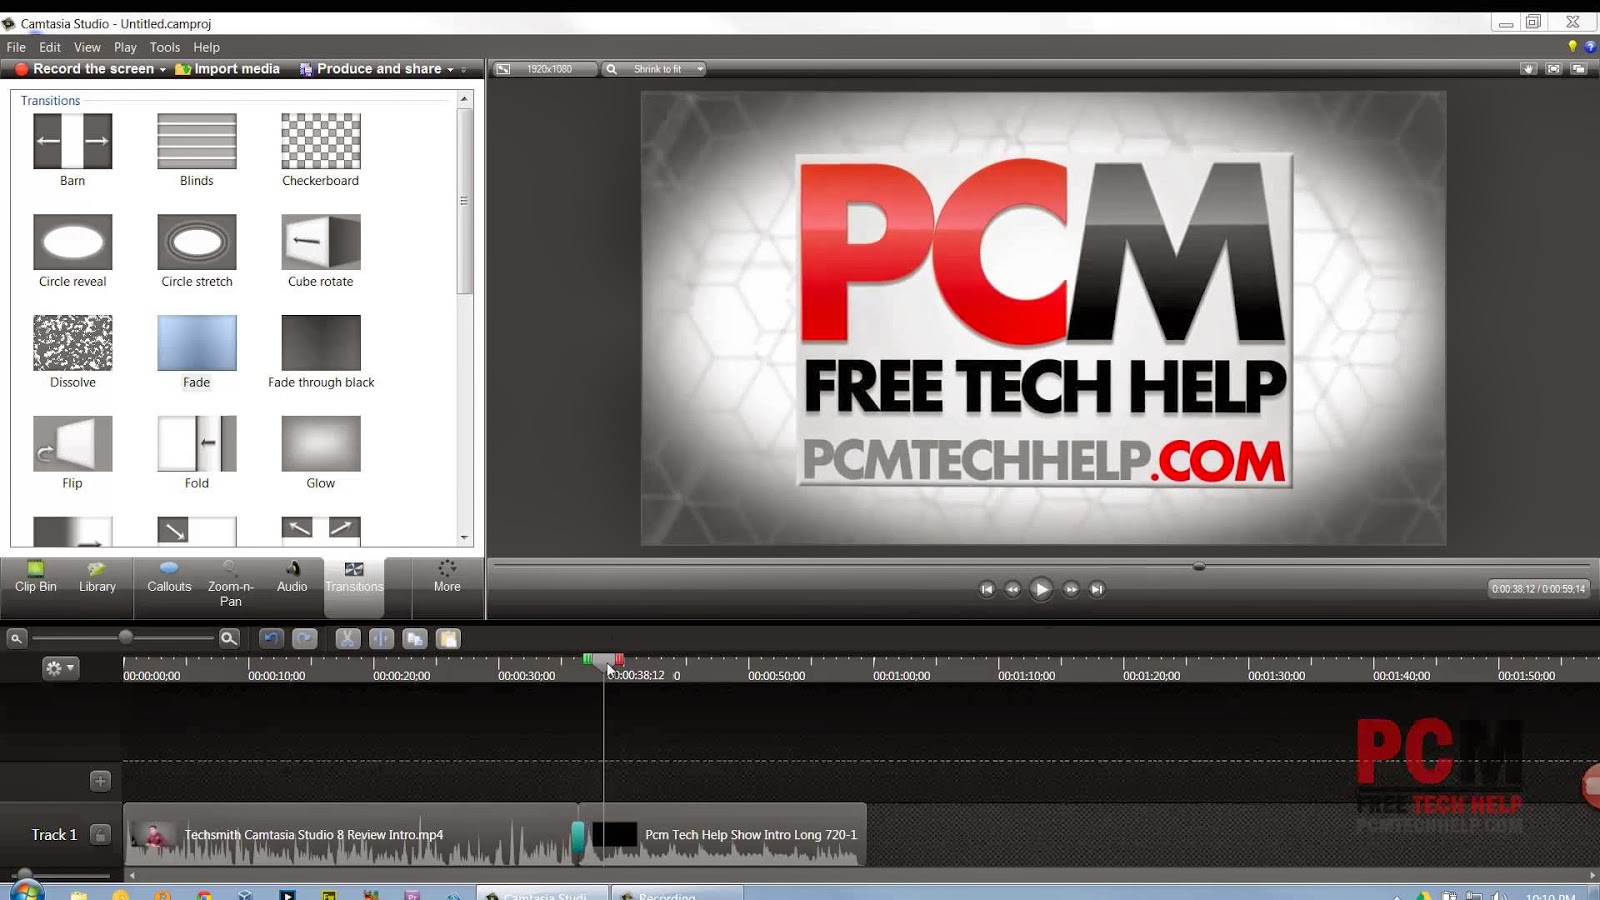Detach the preview window icon
Viewport: 1600px width, 900px height.
(1578, 69)
